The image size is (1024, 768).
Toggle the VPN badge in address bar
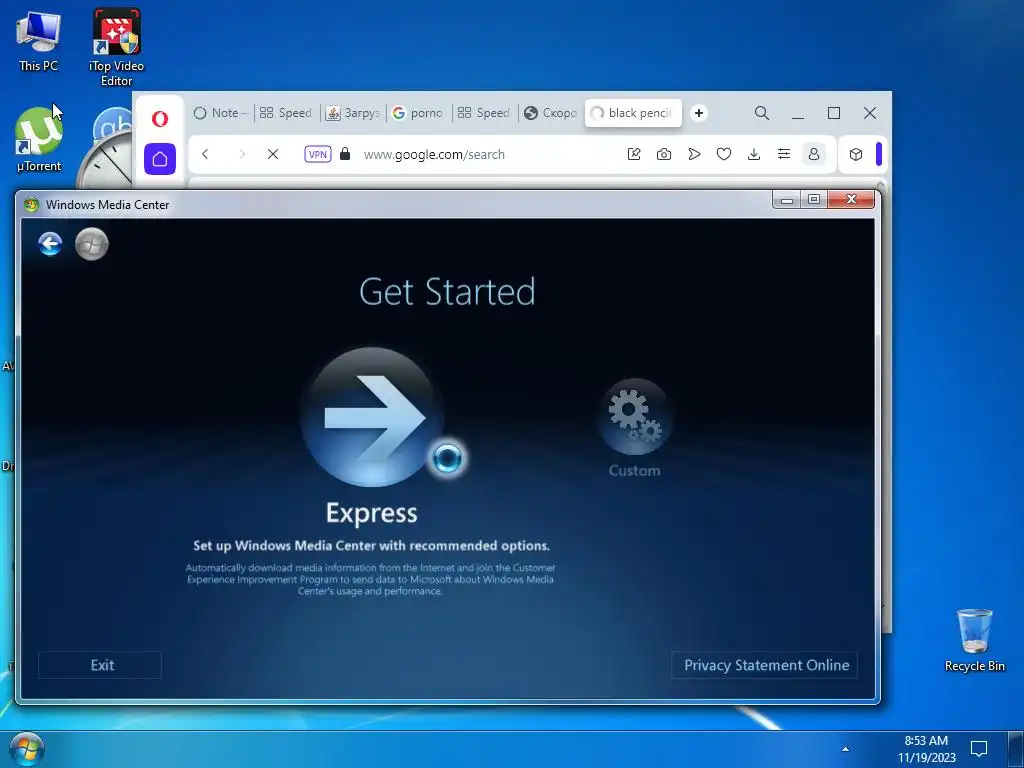317,154
